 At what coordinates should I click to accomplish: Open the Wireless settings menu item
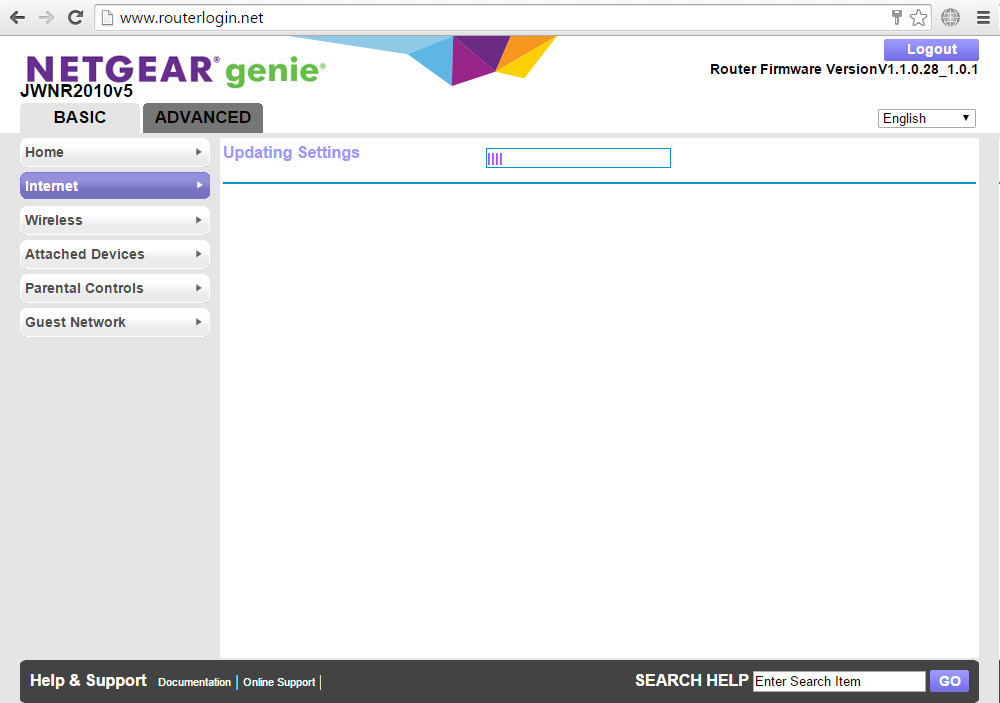115,220
